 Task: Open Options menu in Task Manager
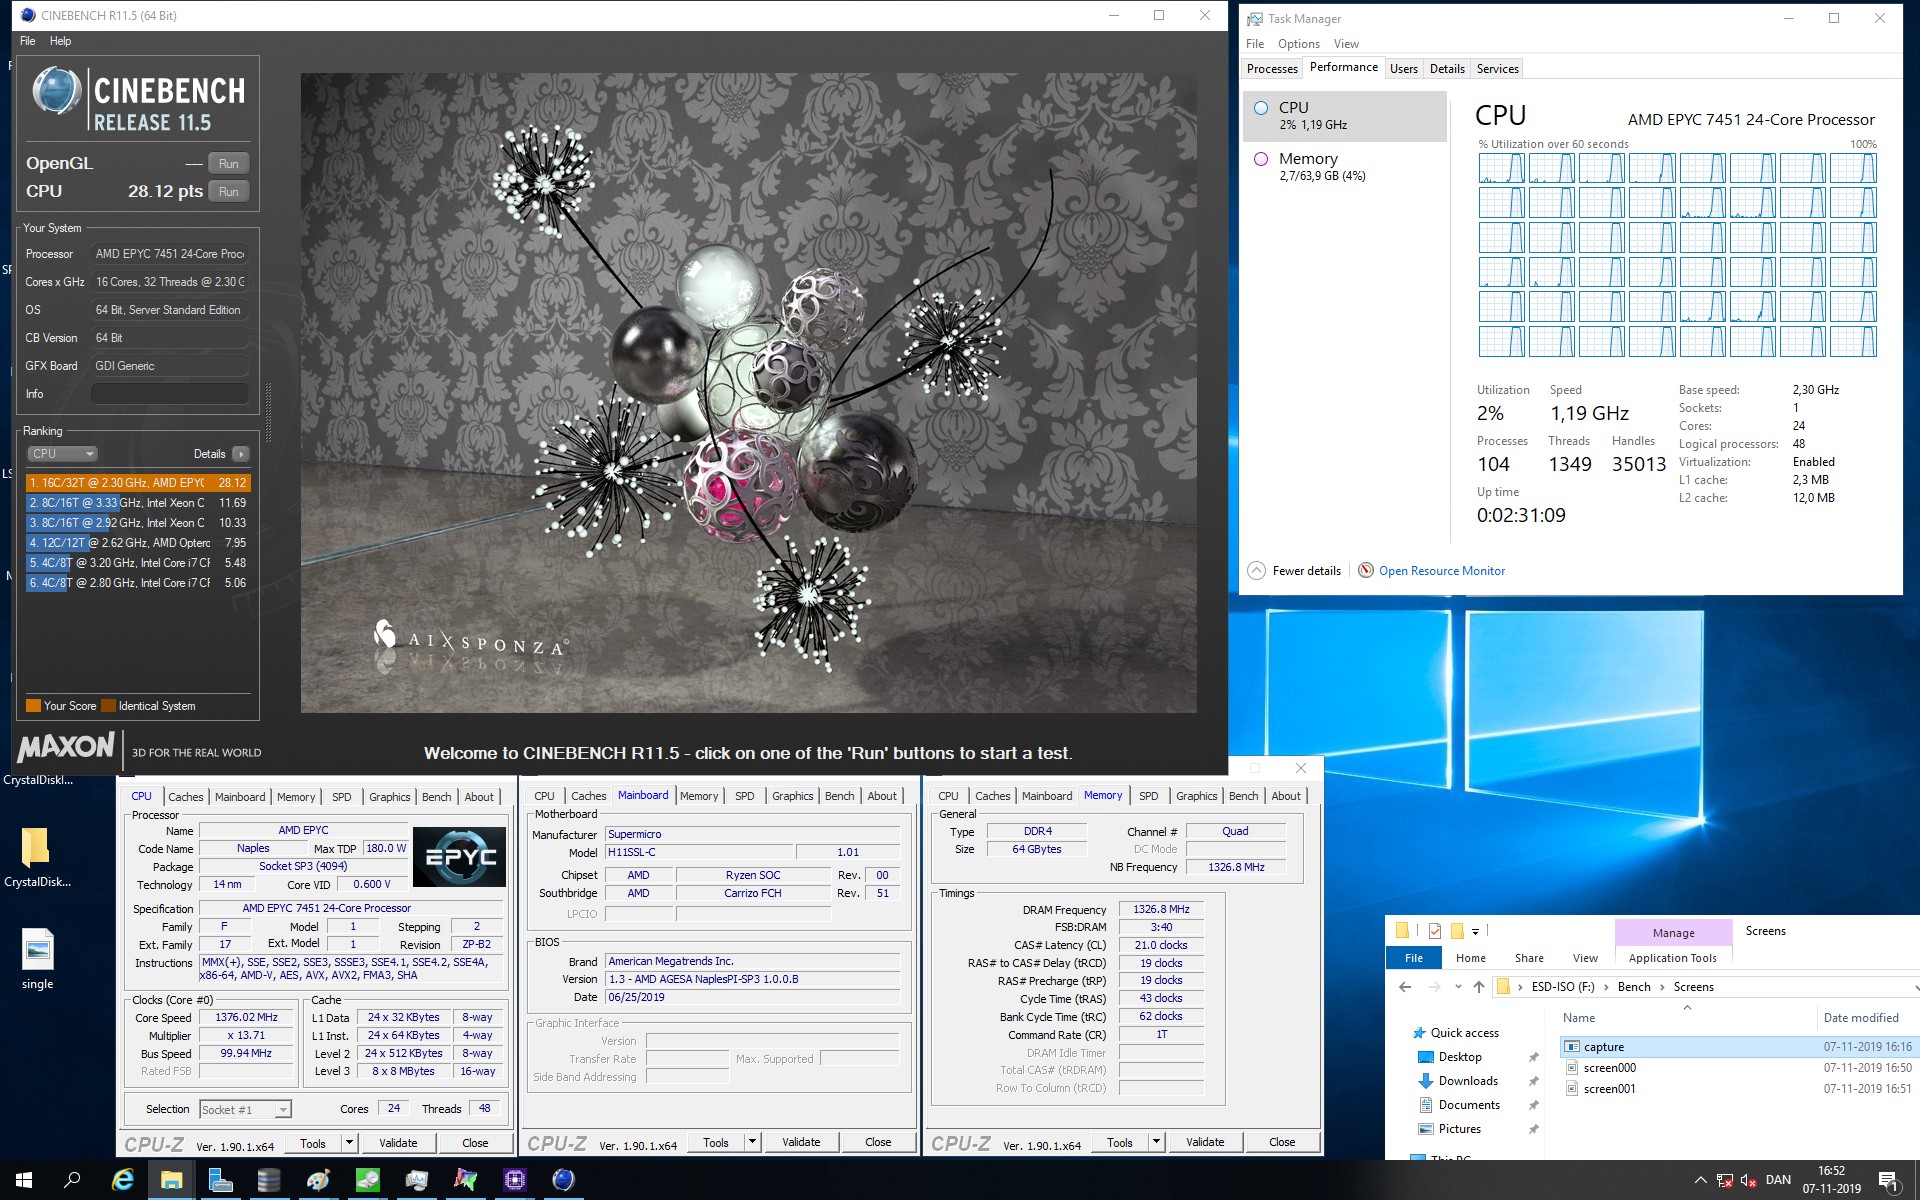(x=1298, y=44)
